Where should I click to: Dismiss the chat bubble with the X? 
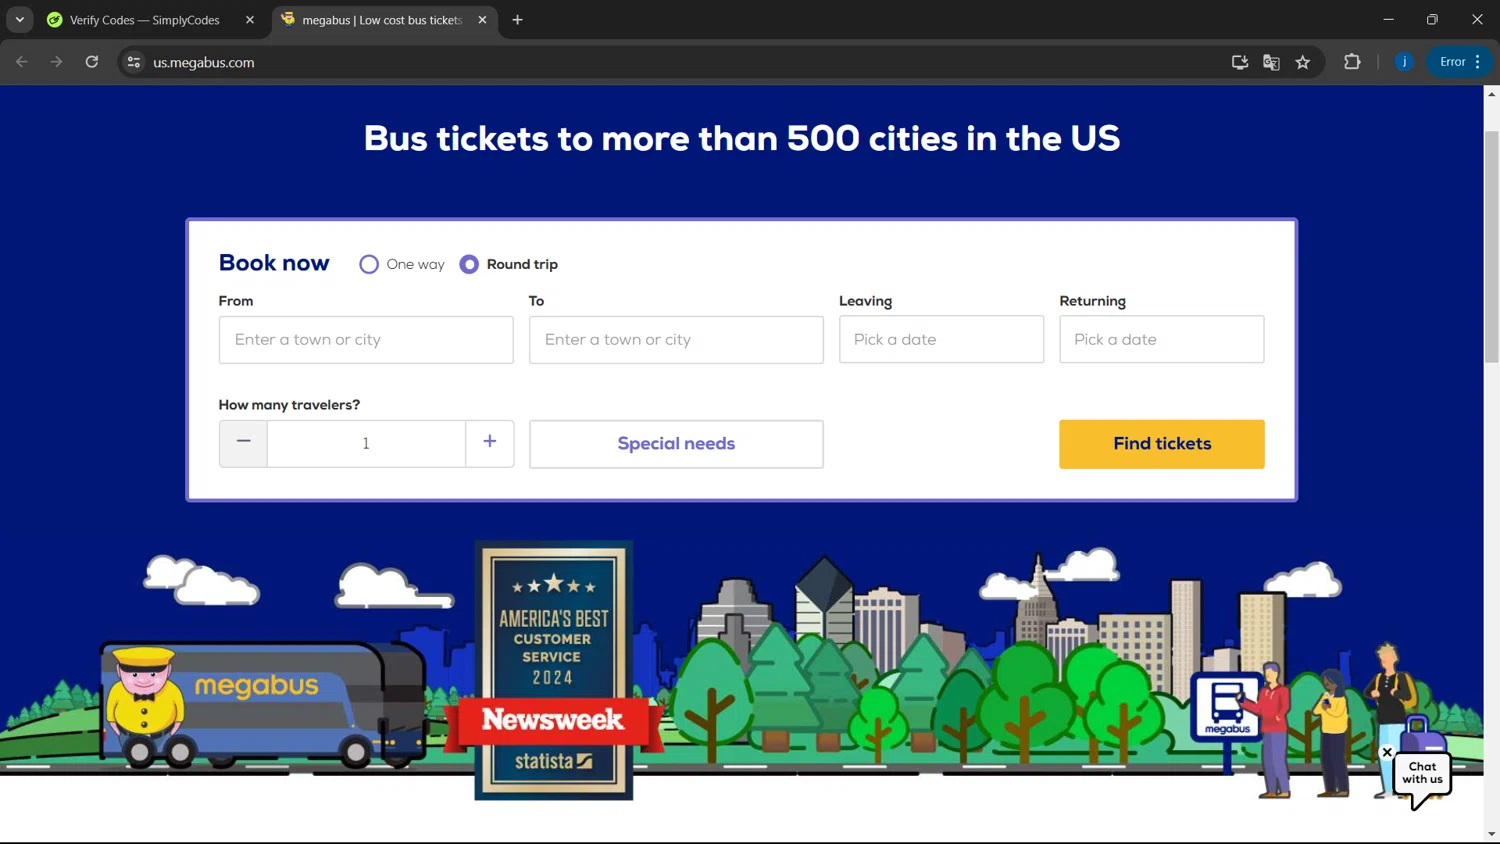point(1387,752)
